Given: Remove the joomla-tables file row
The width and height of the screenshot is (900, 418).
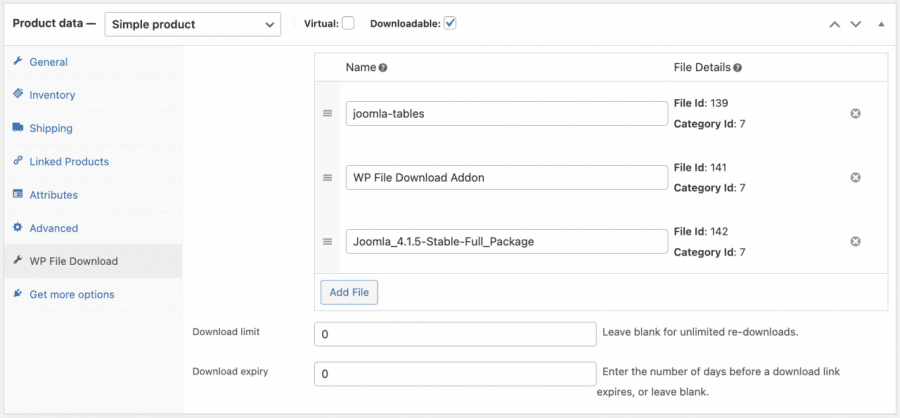Looking at the screenshot, I should (x=855, y=114).
